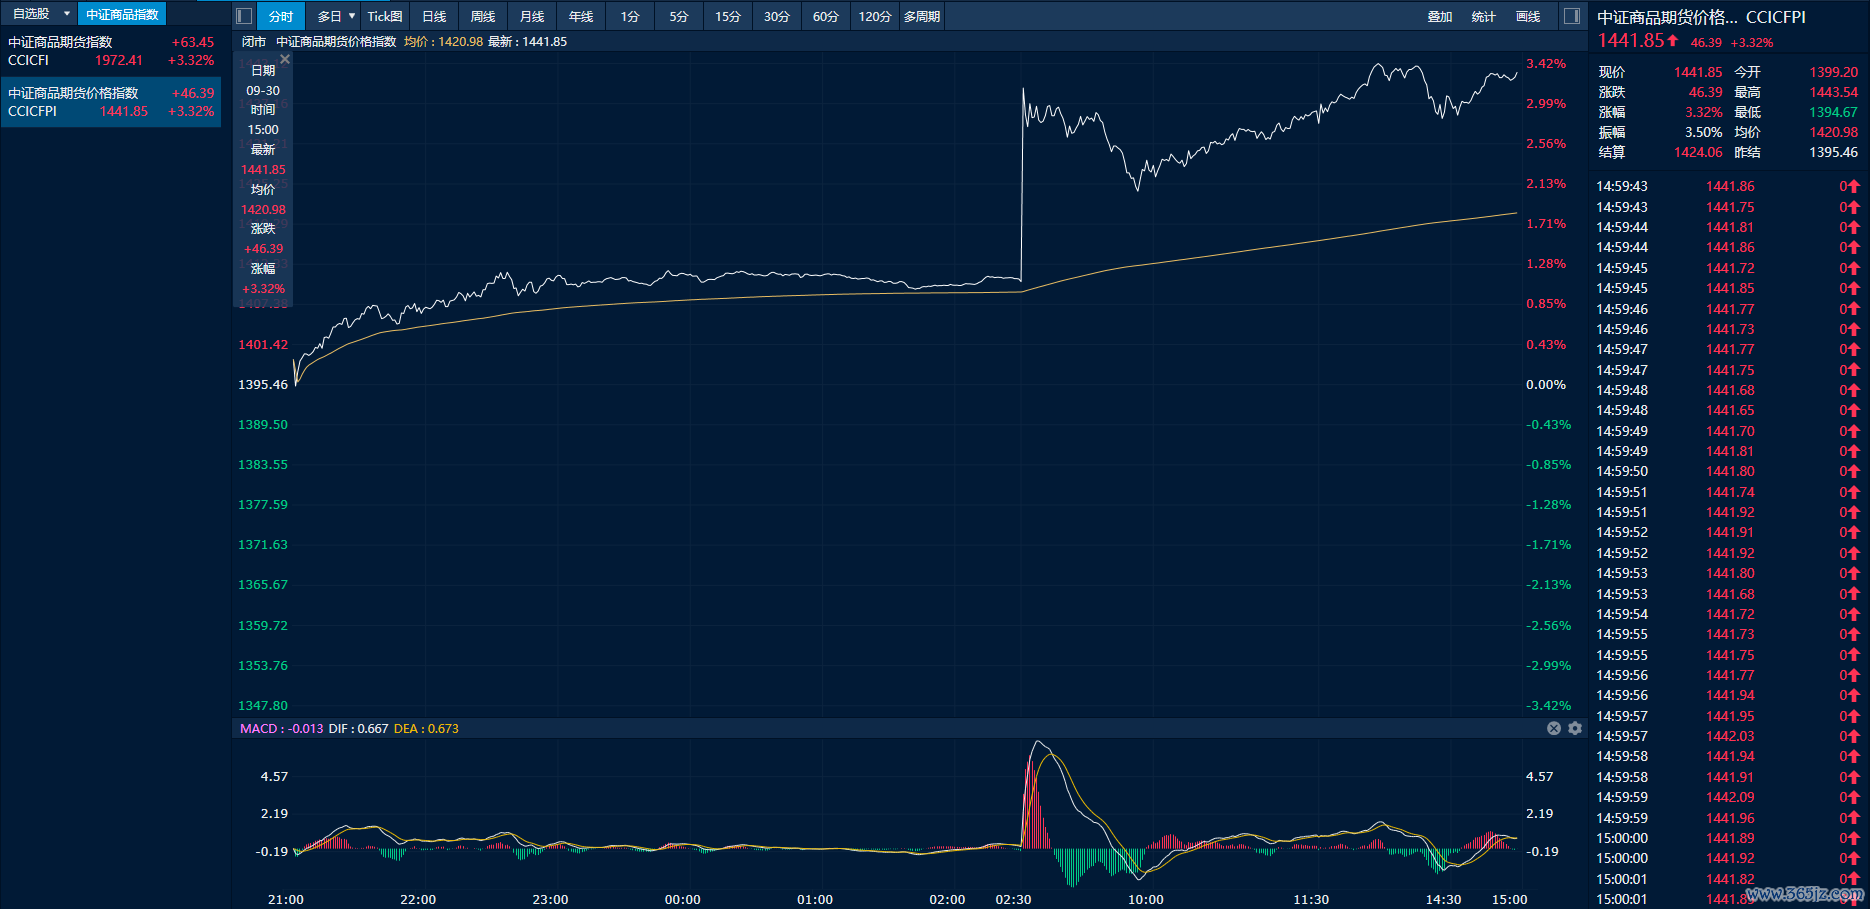1870x909 pixels.
Task: Click the 今开 value 1399.20
Action: 1834,72
